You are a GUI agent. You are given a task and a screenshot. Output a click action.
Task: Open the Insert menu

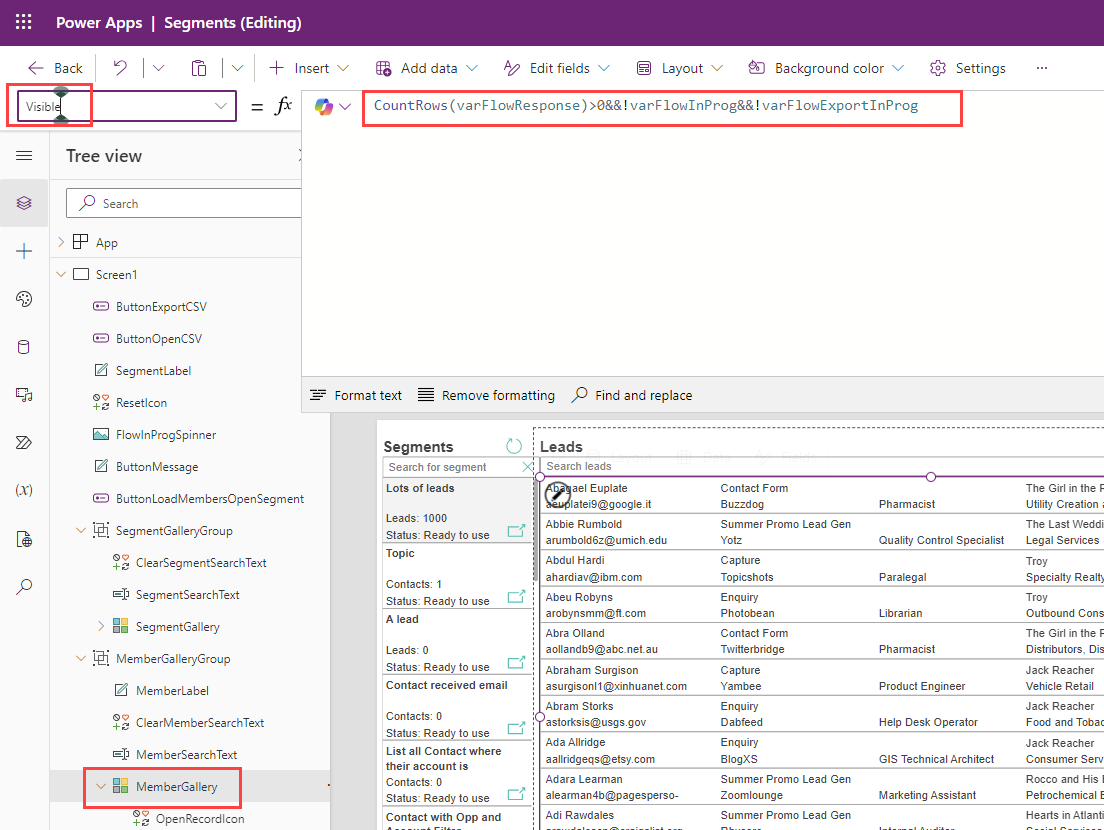coord(309,68)
